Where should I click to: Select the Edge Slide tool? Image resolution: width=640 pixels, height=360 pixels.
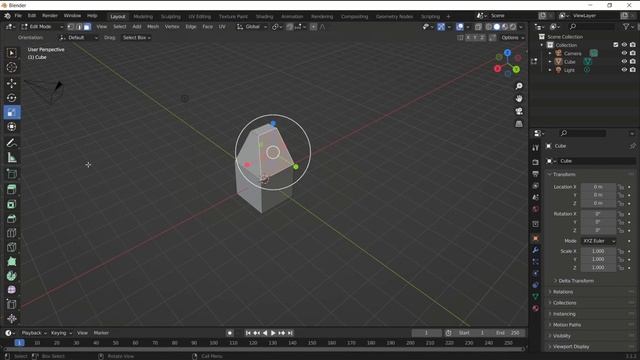pyautogui.click(x=11, y=304)
